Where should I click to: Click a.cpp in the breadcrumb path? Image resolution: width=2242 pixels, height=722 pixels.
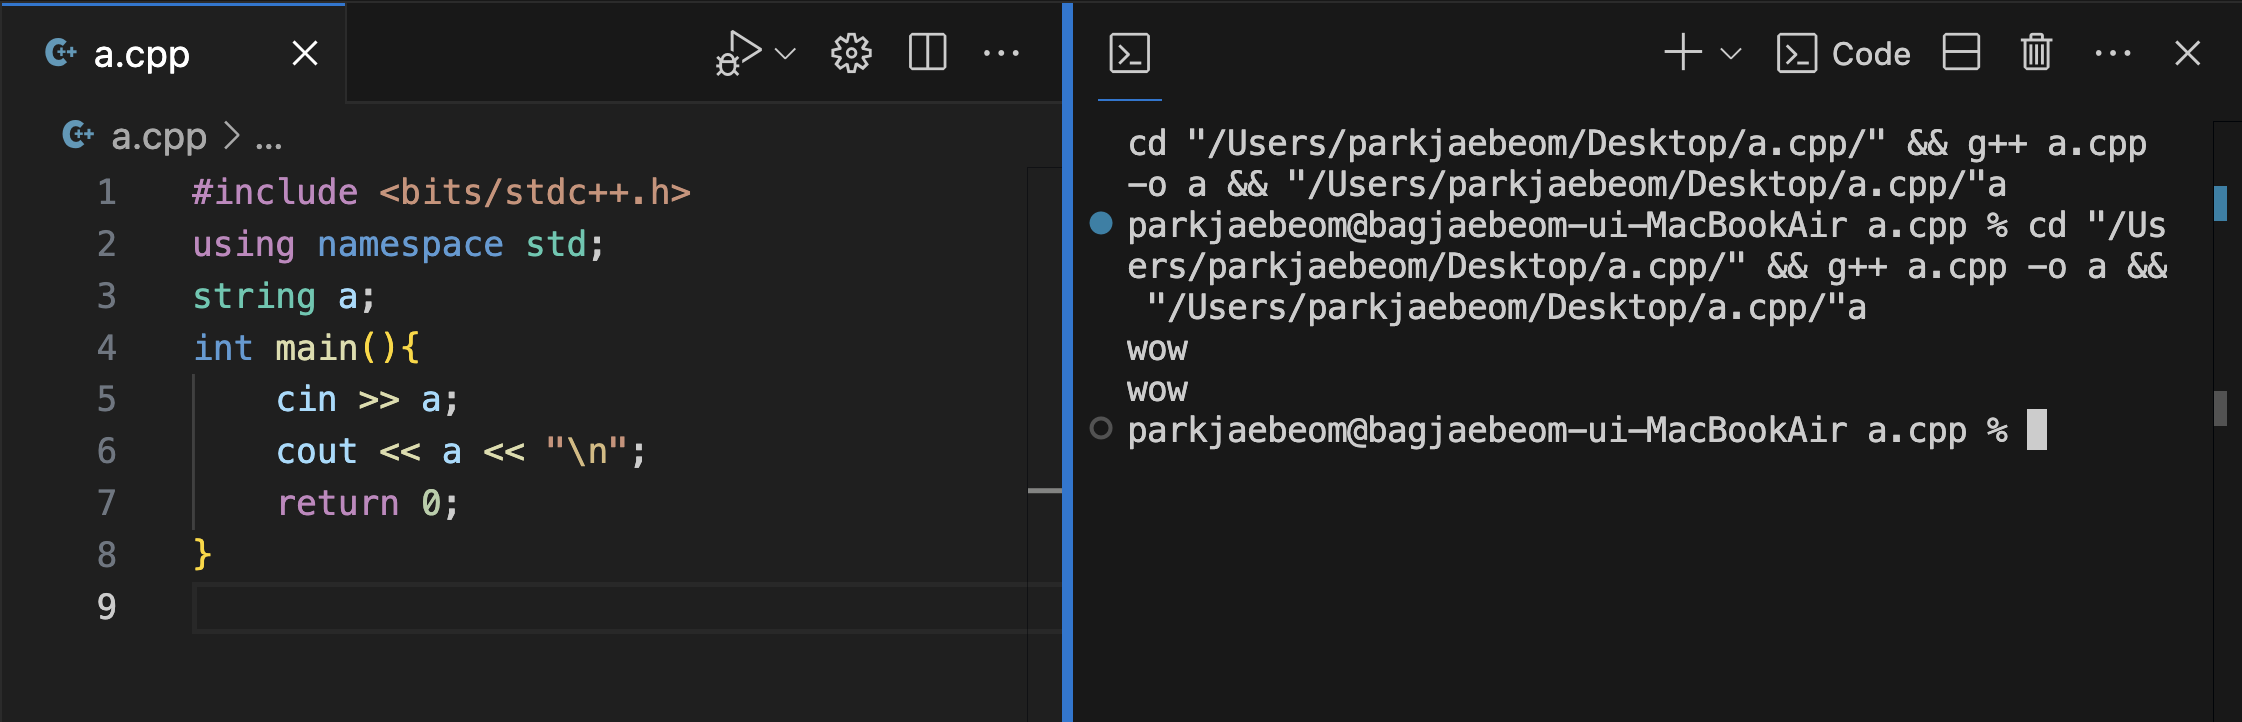click(159, 135)
